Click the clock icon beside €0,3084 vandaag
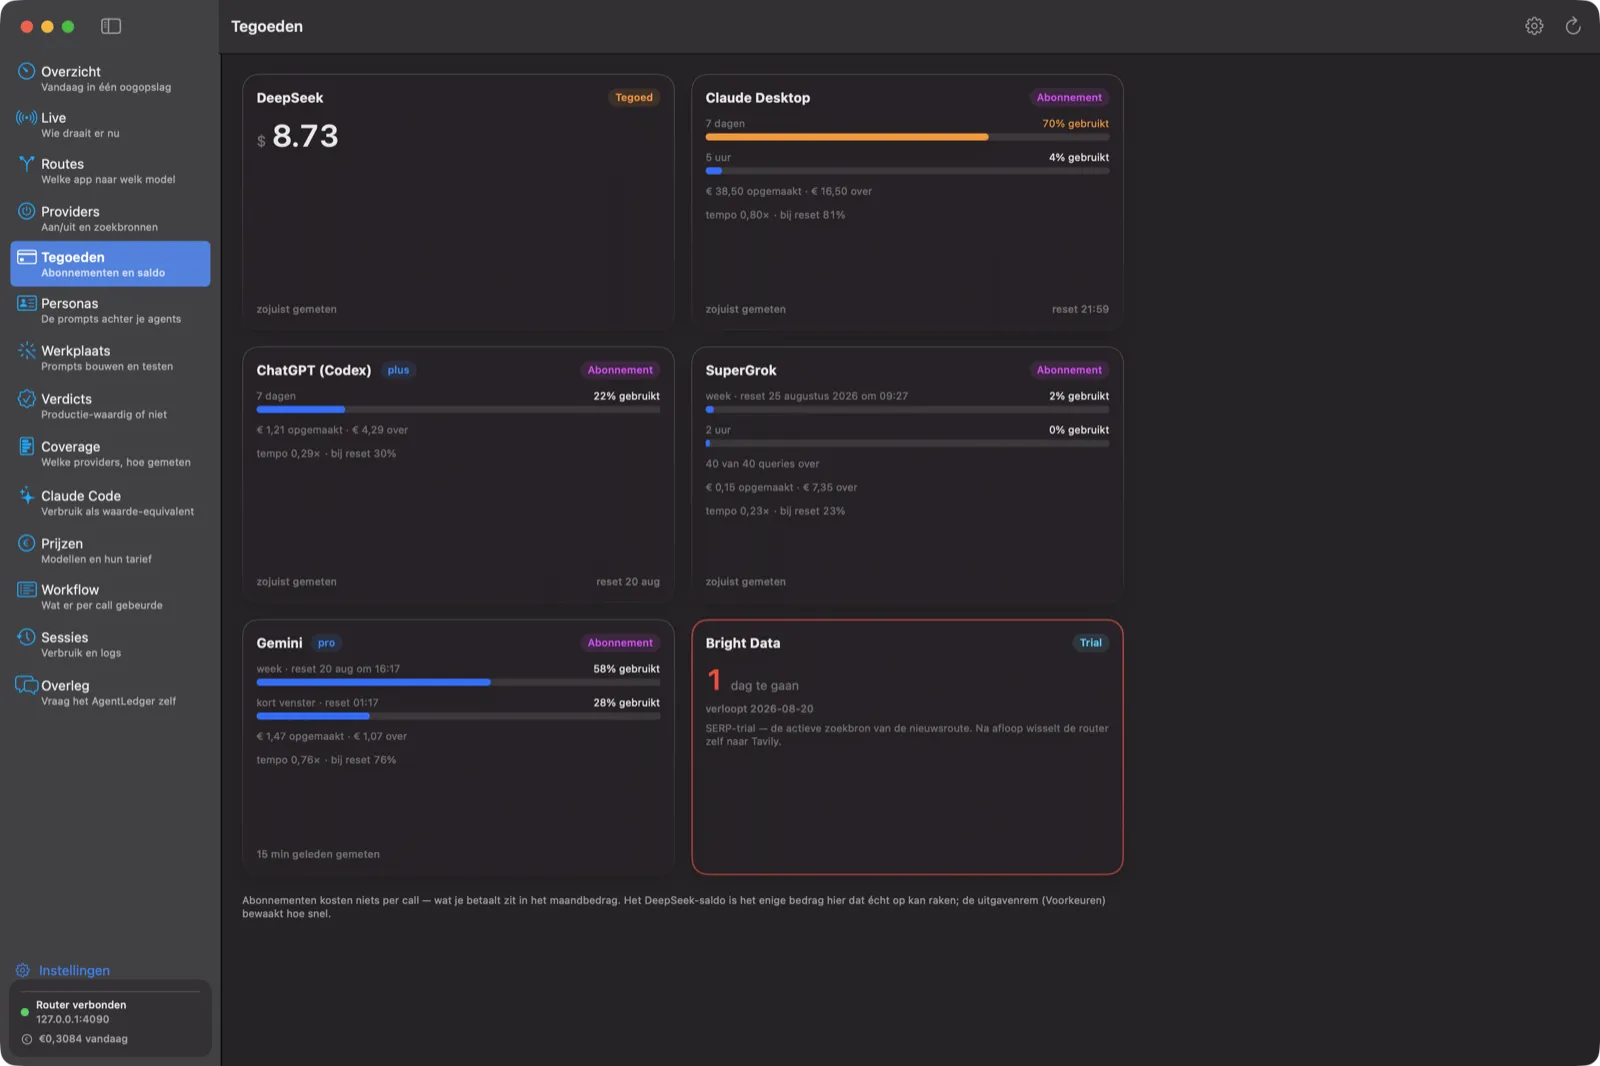Image resolution: width=1600 pixels, height=1066 pixels. tap(27, 1039)
